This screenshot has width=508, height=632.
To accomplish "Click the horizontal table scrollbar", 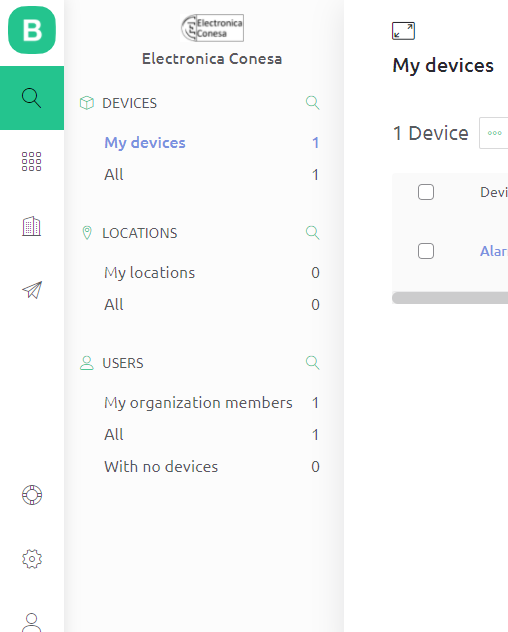I will click(450, 298).
